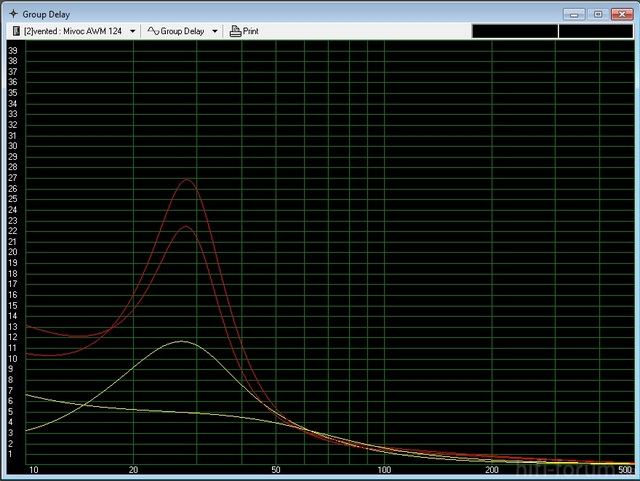This screenshot has width=640, height=481.
Task: Click the peak of the second red curve
Action: pyautogui.click(x=185, y=226)
